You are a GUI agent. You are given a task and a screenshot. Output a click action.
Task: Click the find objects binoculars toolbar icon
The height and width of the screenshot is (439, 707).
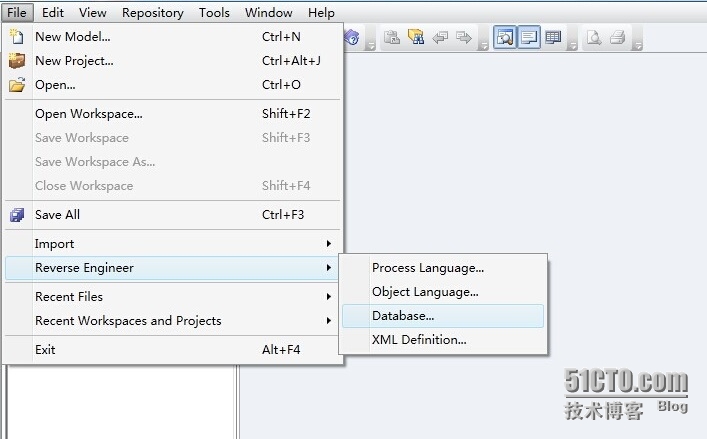(x=416, y=37)
